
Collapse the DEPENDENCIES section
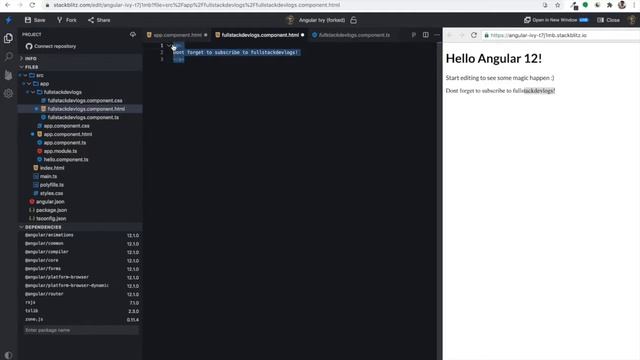pyautogui.click(x=80, y=227)
